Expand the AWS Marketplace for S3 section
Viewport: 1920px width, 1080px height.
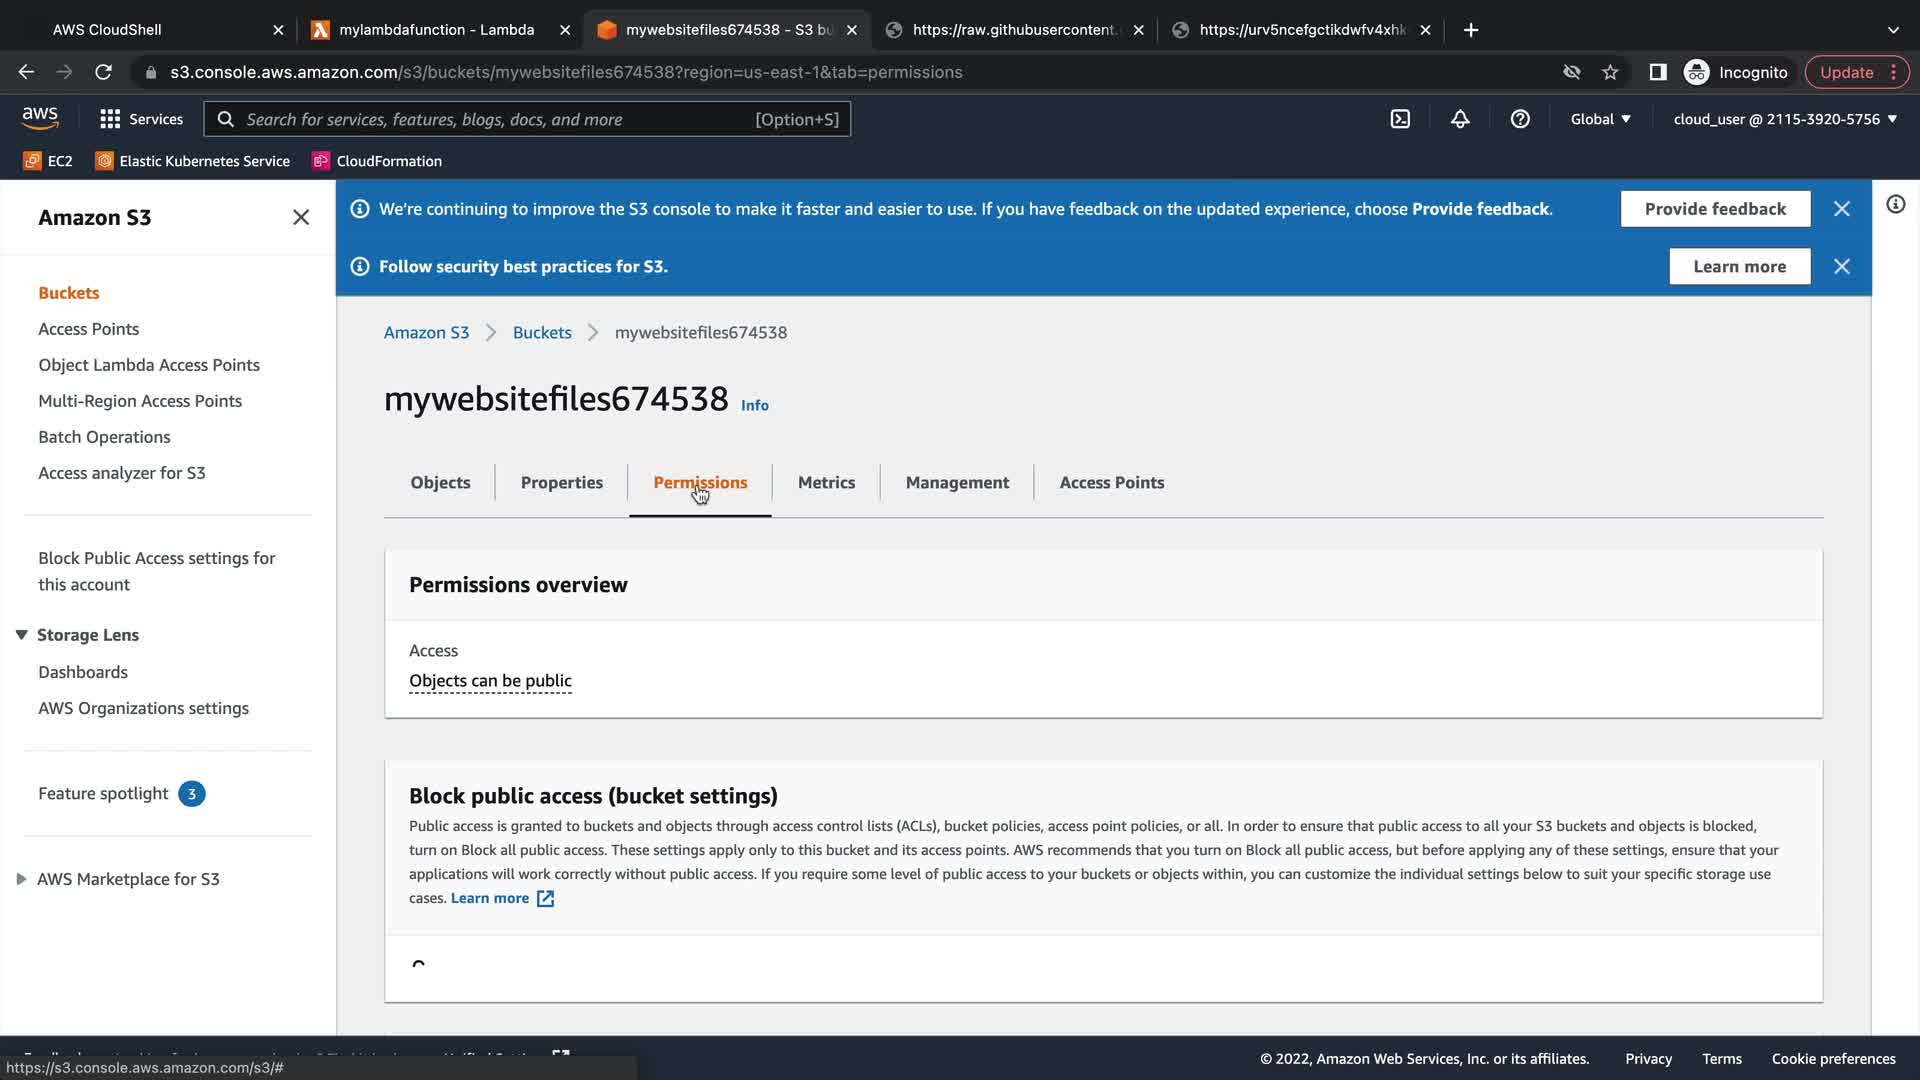(21, 879)
